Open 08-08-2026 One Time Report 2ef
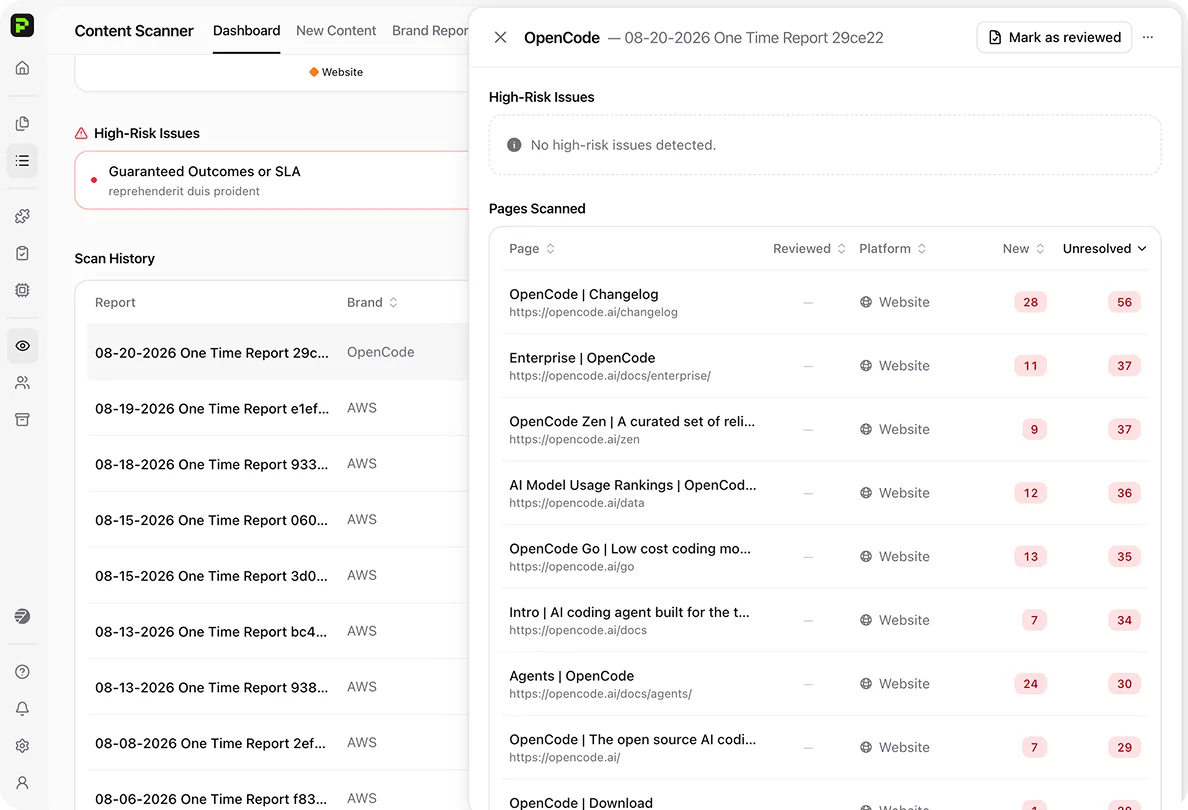1188x810 pixels. (x=278, y=743)
